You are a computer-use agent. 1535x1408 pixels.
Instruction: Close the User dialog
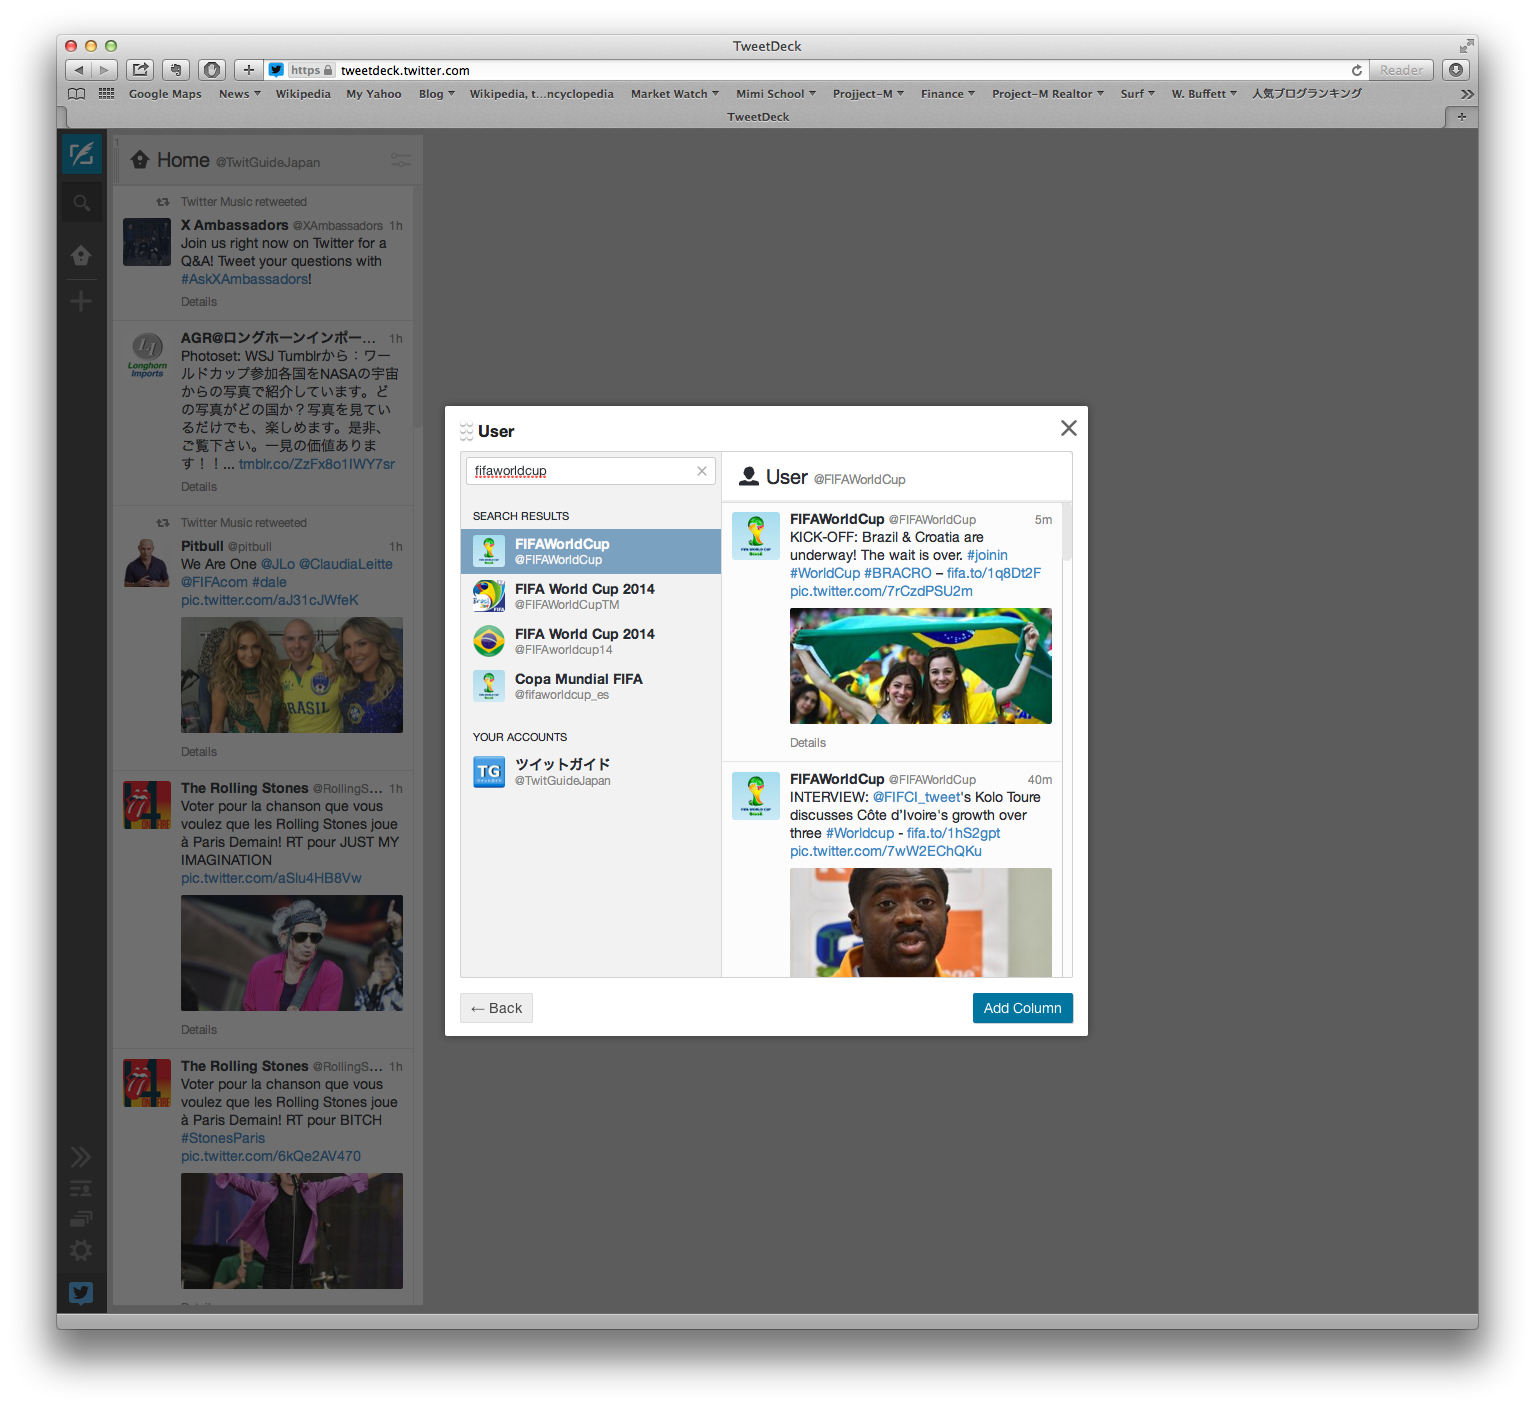[1069, 428]
